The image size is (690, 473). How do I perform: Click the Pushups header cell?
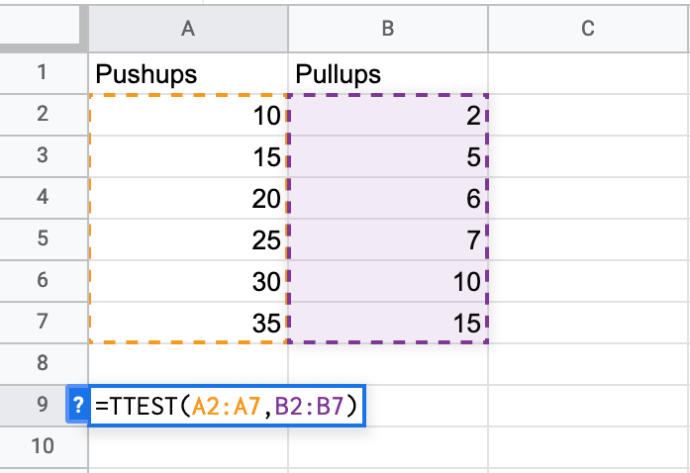187,73
